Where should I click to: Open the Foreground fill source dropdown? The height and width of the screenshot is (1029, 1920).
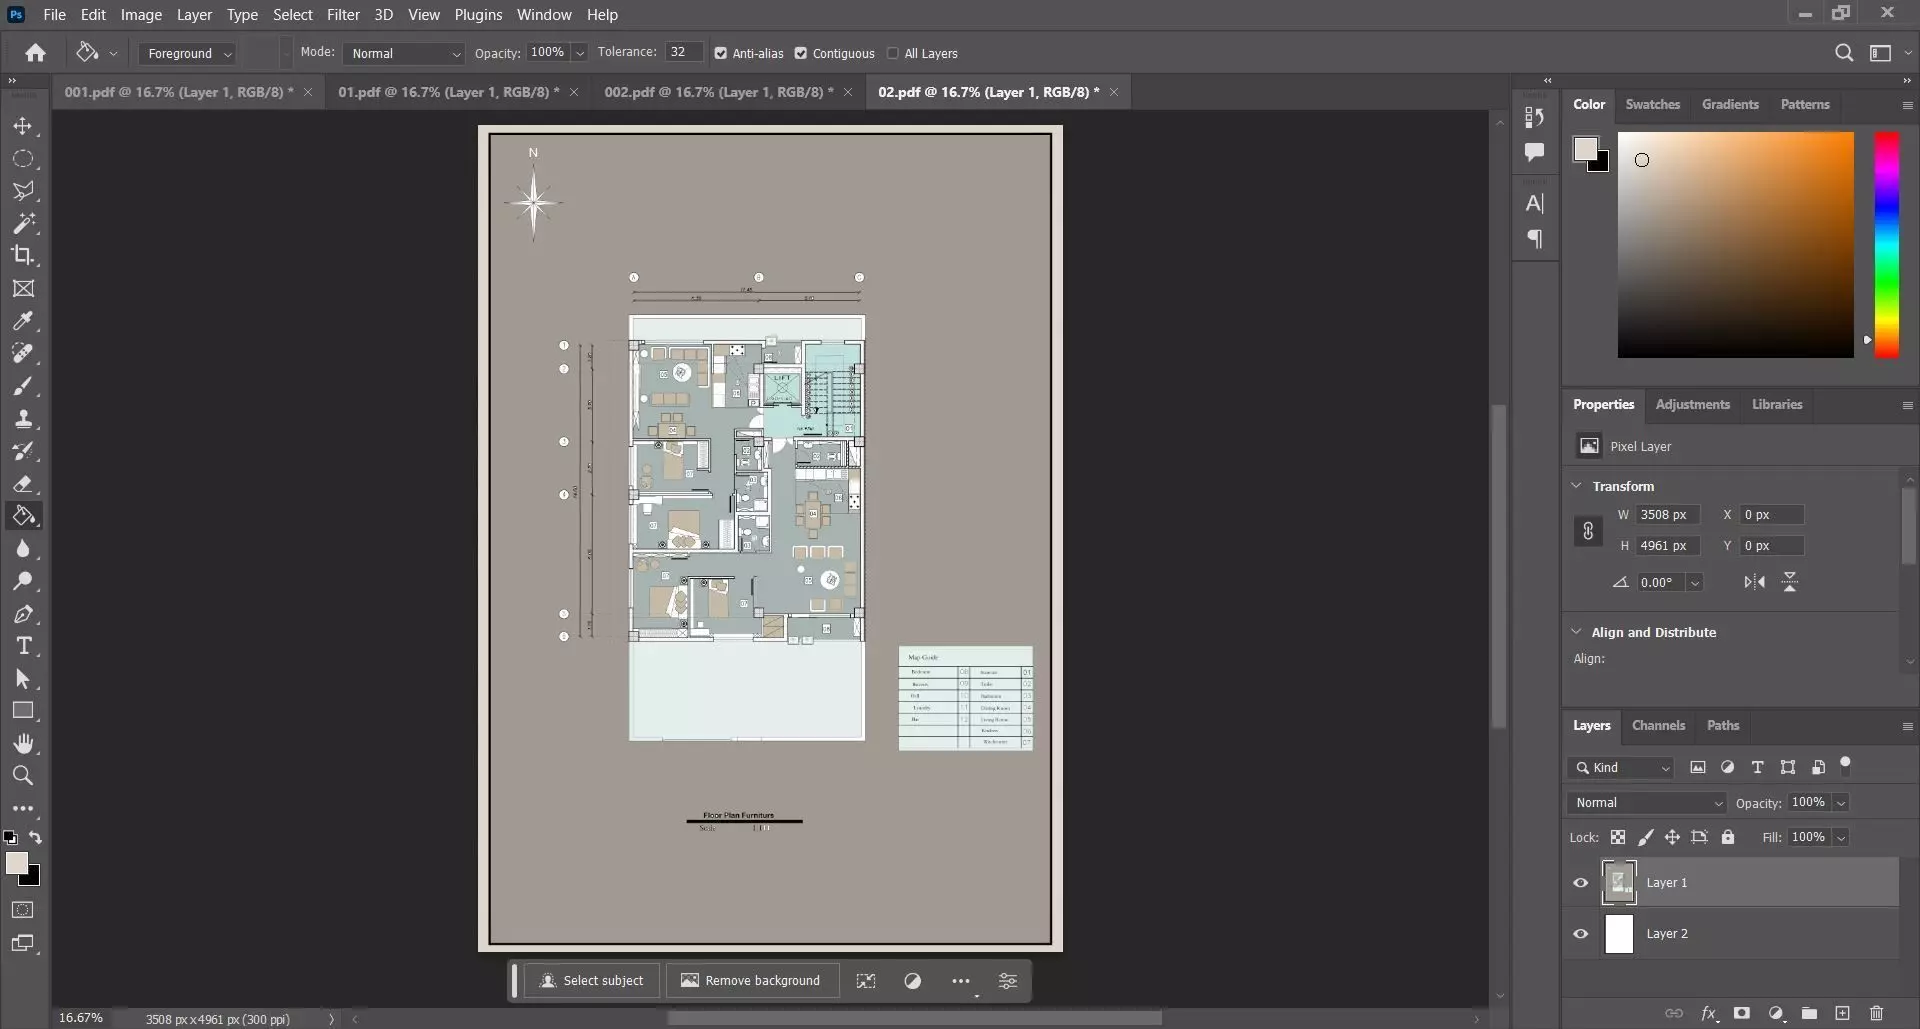tap(187, 54)
